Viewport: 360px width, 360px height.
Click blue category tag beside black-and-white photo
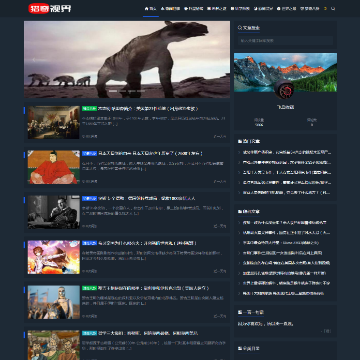click(89, 198)
